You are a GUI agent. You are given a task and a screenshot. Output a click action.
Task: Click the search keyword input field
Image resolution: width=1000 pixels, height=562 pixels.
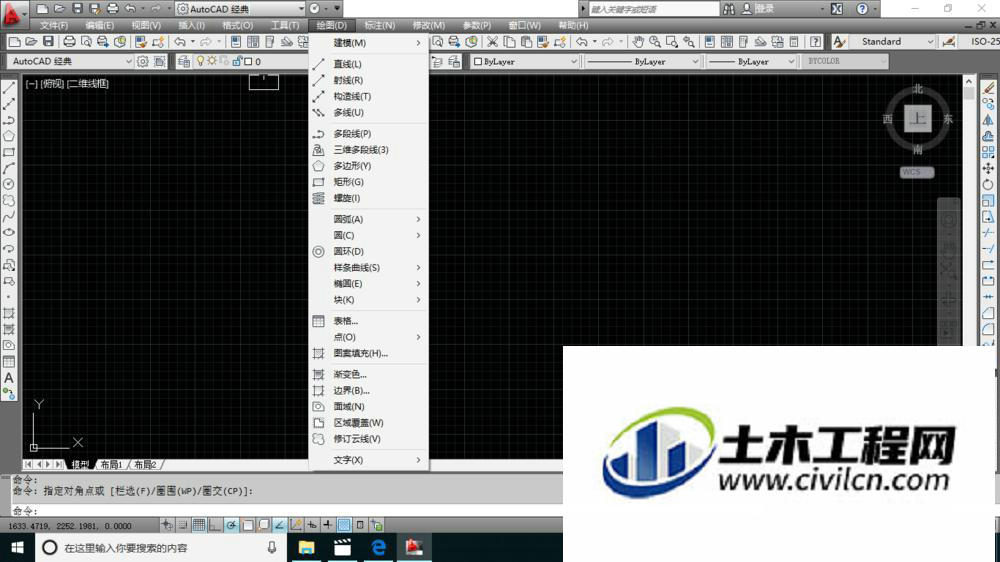654,9
